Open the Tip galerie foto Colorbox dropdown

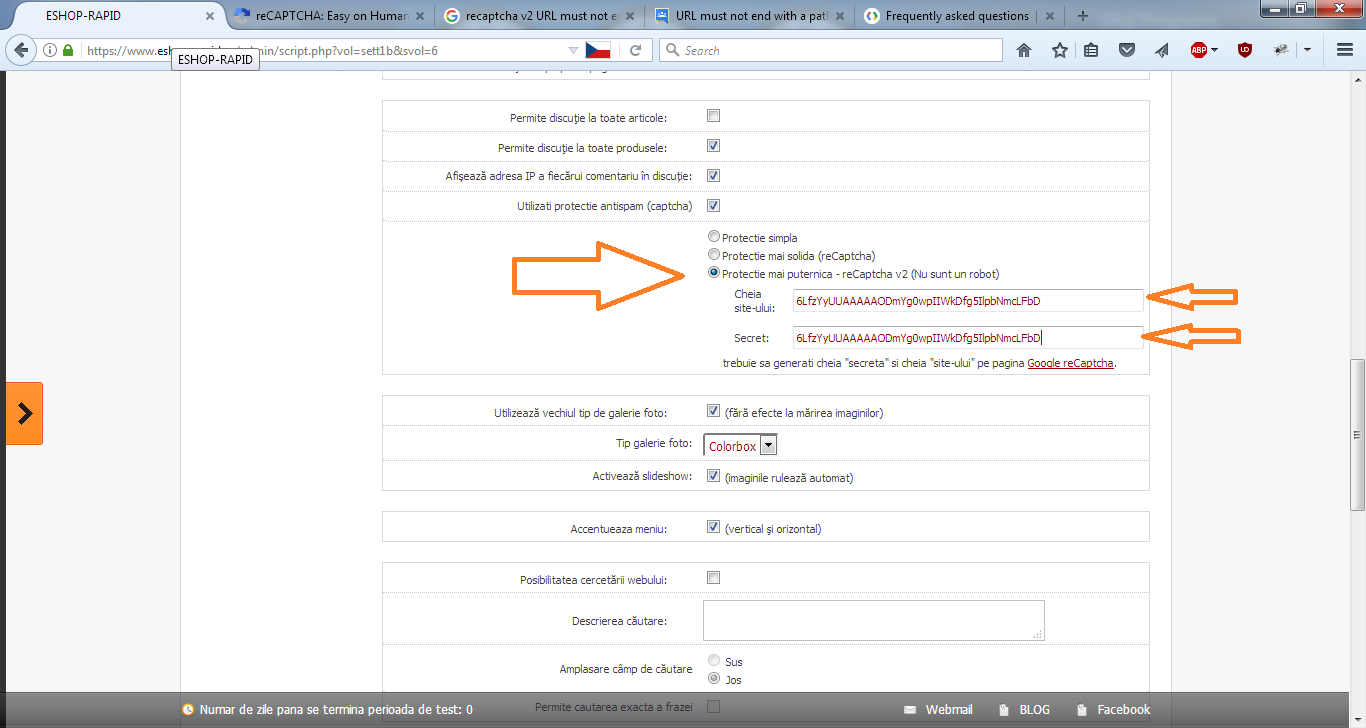click(x=740, y=446)
